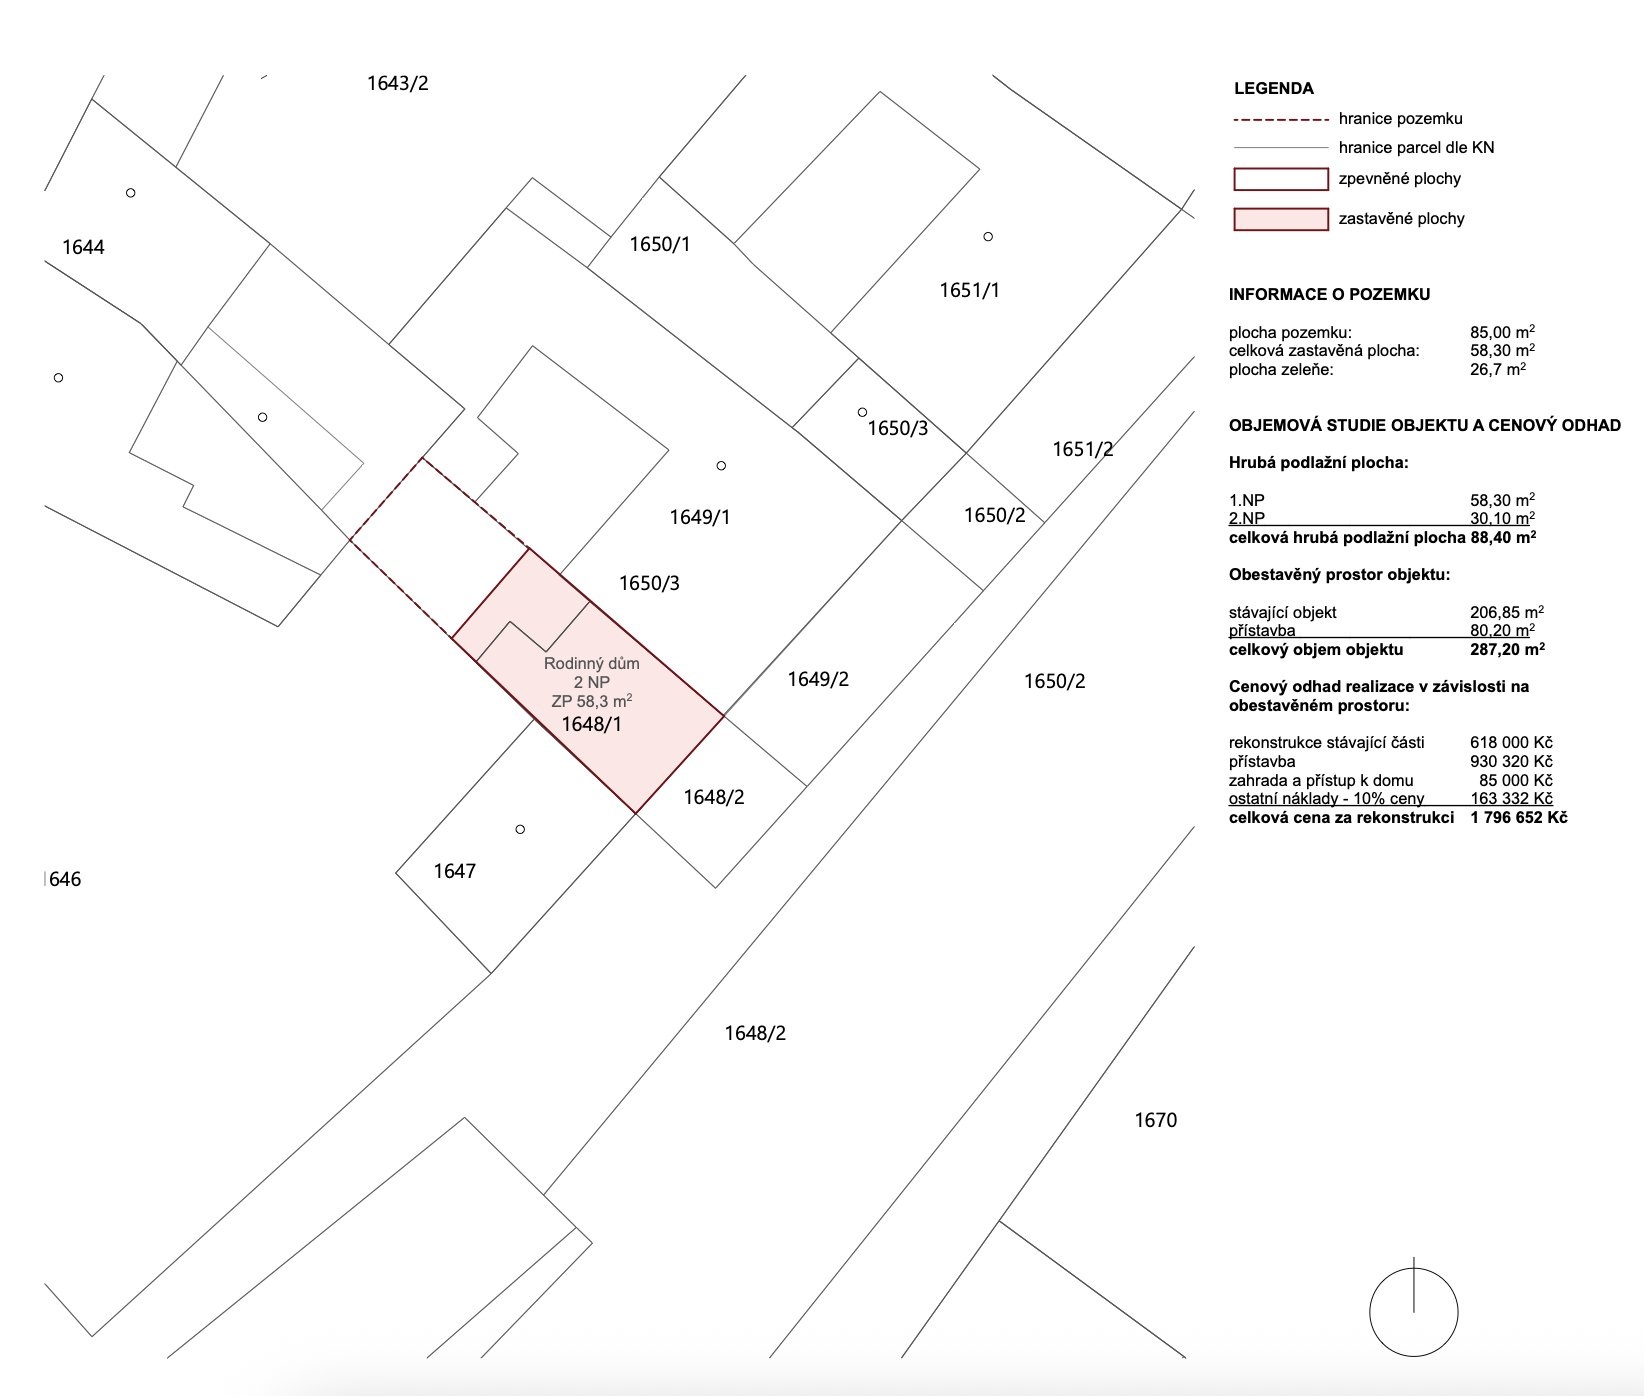Click the circle marker in parcel 1649/1
1644x1396 pixels.
point(721,466)
